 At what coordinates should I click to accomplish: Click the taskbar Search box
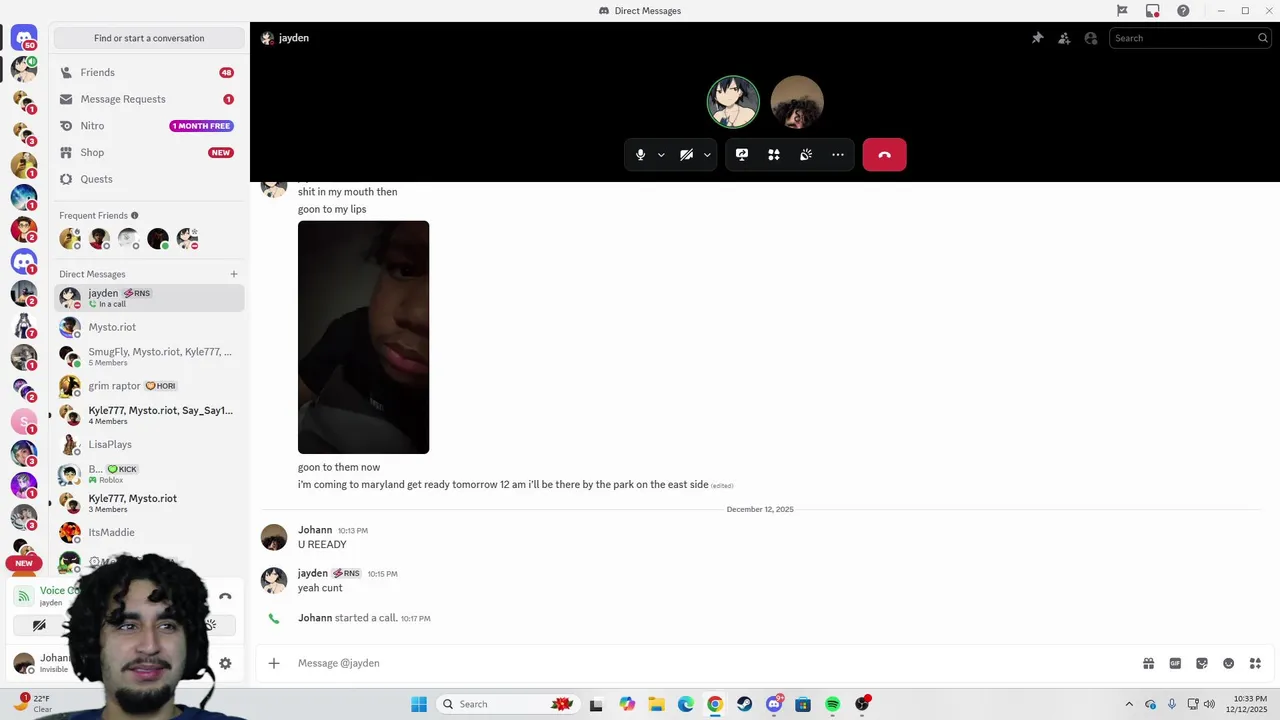pos(508,704)
